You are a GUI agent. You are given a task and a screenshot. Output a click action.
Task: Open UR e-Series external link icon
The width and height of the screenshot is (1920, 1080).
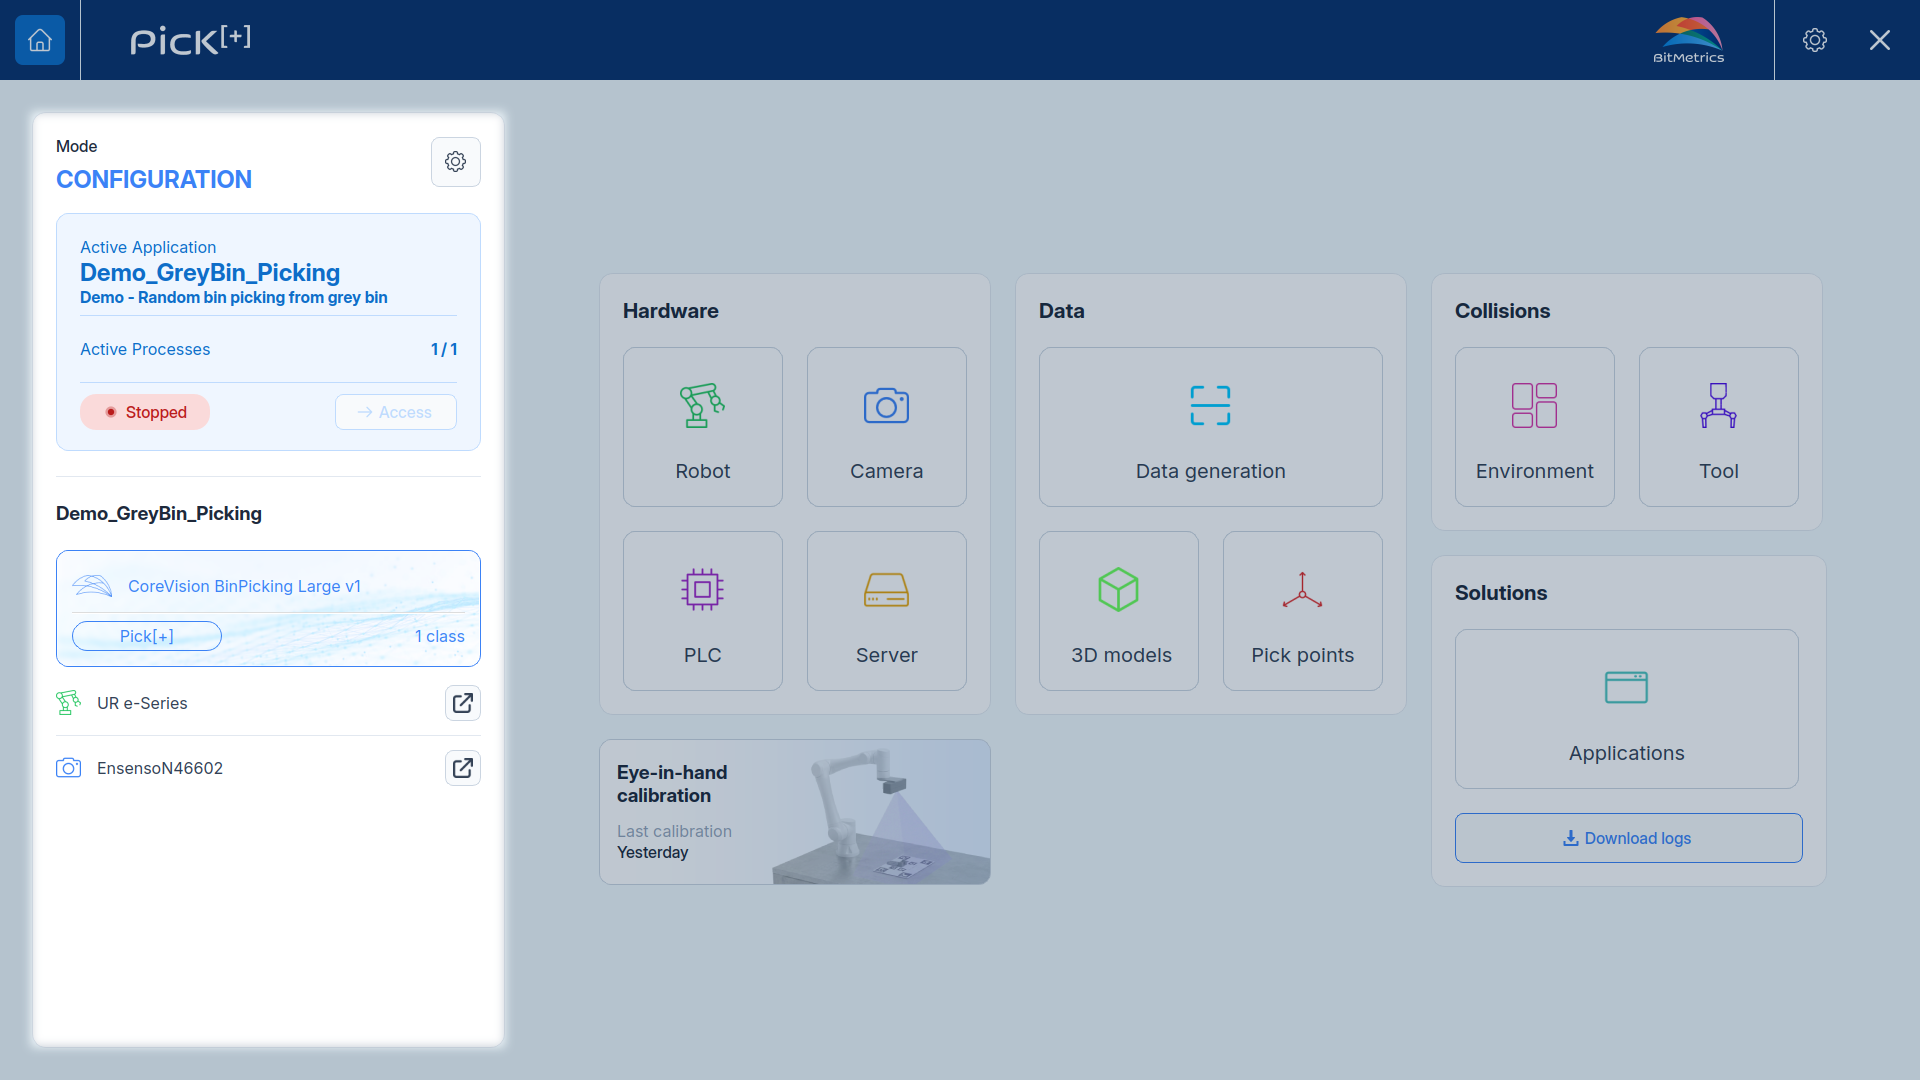pyautogui.click(x=462, y=703)
